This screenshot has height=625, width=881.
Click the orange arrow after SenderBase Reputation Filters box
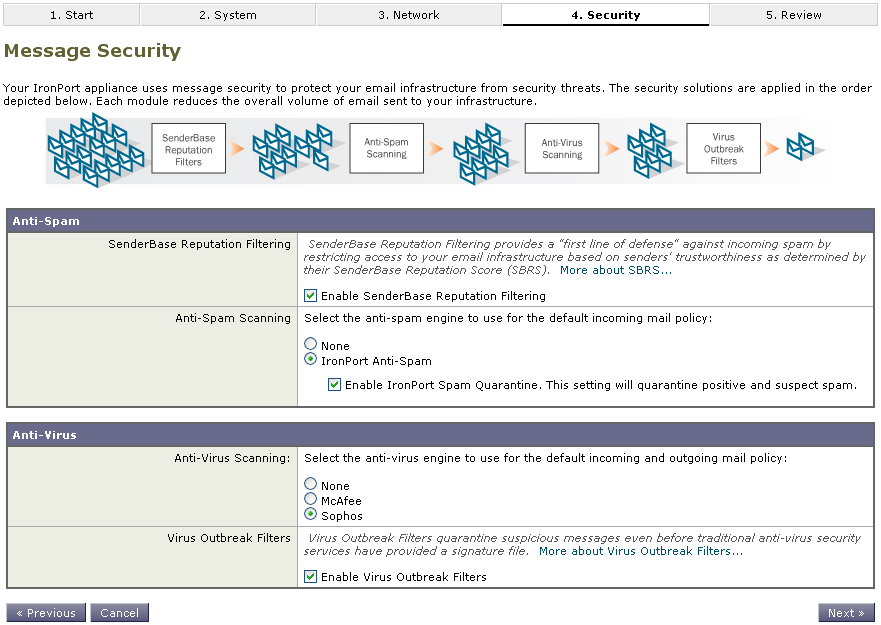pos(238,148)
